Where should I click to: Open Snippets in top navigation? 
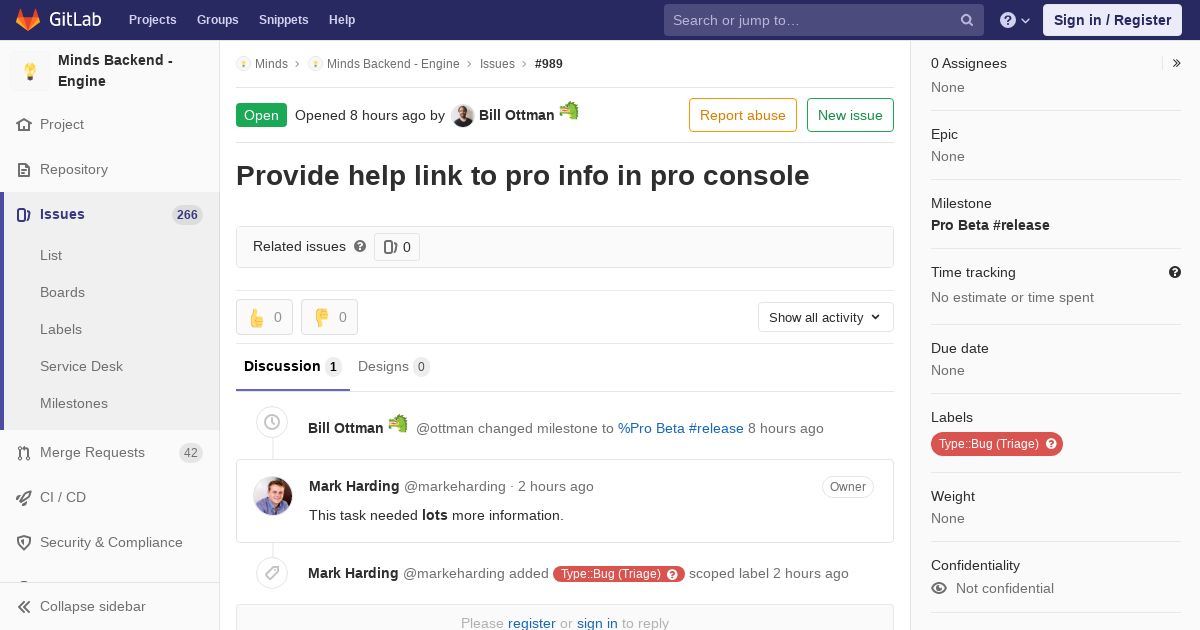[x=284, y=20]
